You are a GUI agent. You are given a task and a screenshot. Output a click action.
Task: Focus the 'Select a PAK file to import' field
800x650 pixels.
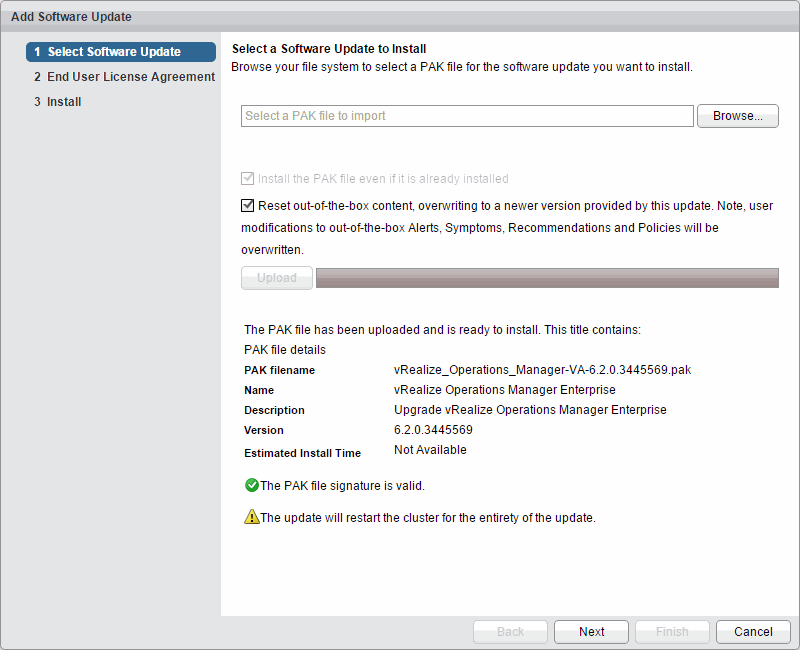(467, 116)
